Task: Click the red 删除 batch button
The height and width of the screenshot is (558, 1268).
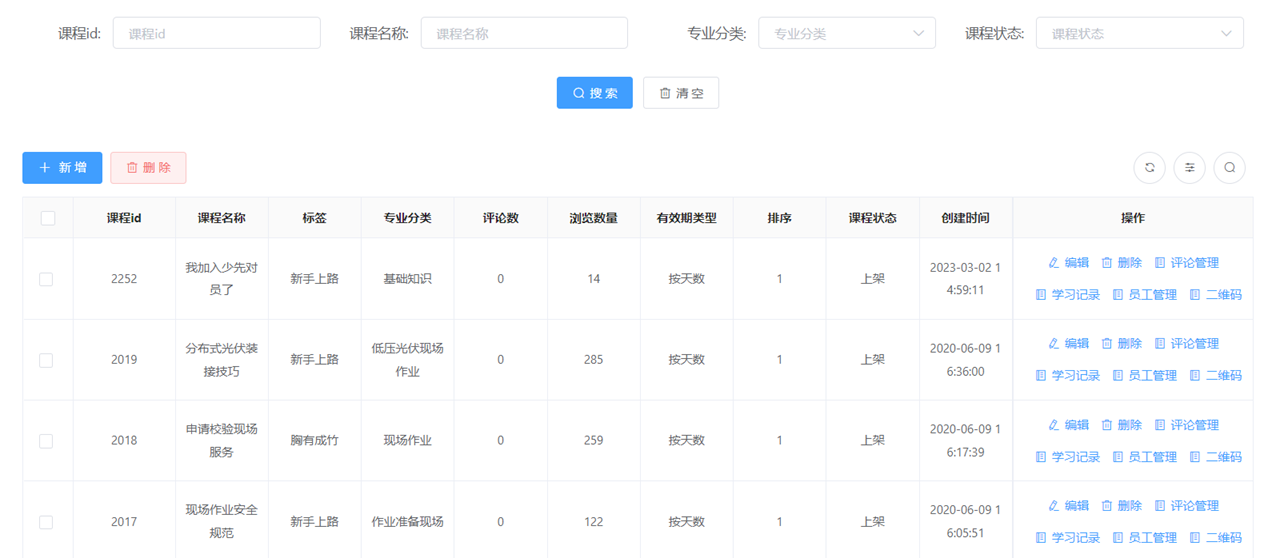Action: pos(148,168)
